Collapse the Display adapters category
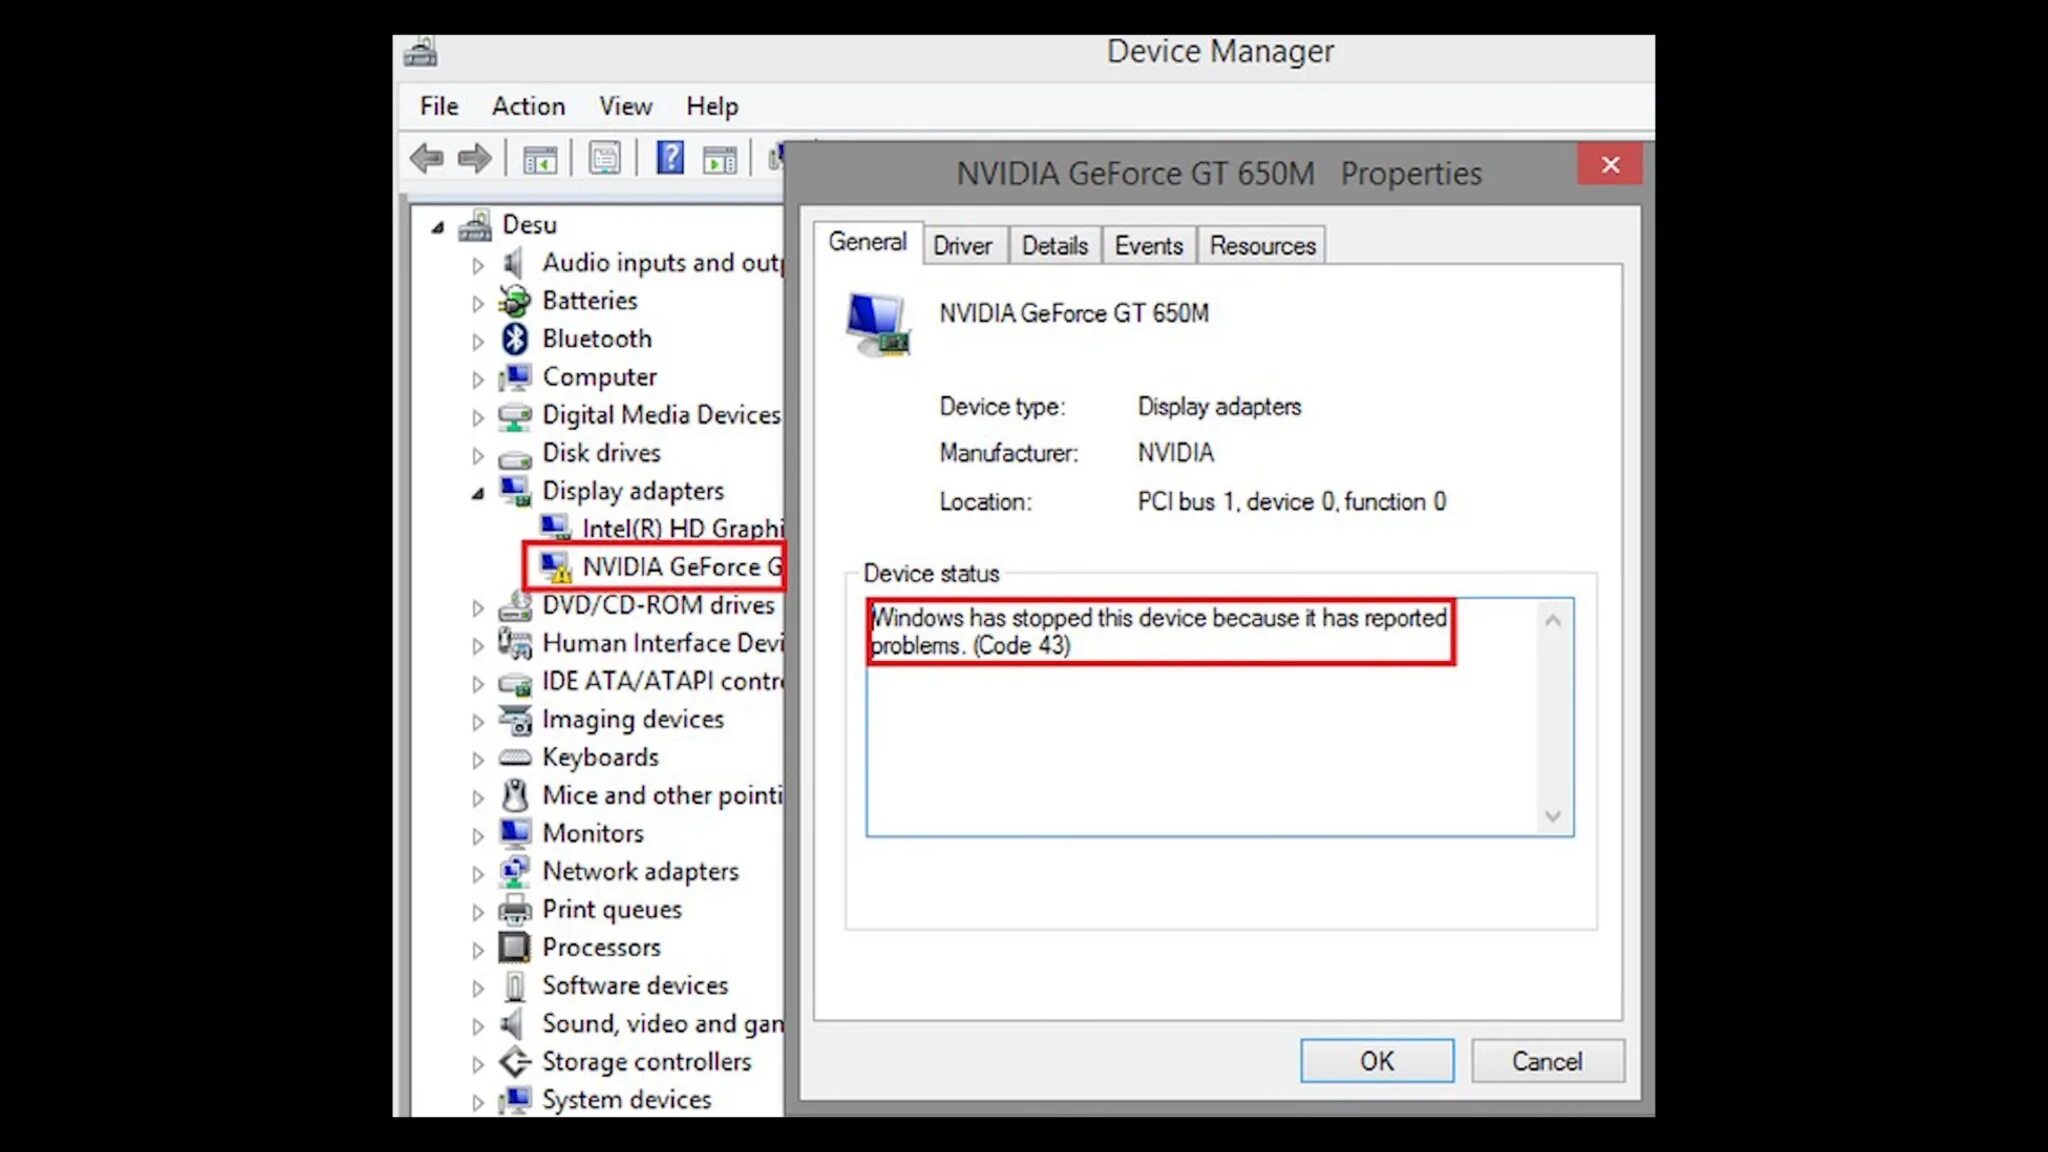This screenshot has width=2048, height=1152. click(478, 492)
